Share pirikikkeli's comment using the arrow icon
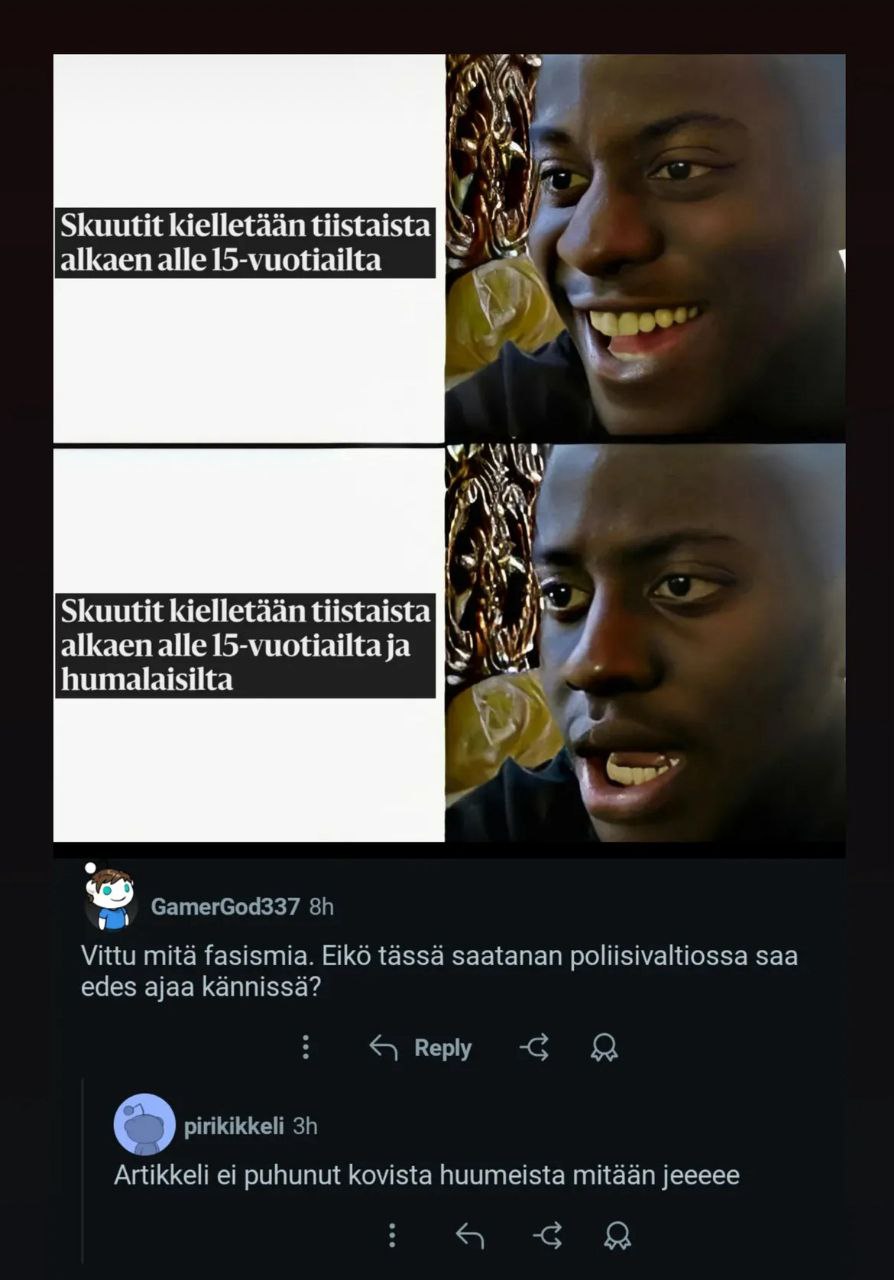 547,1236
